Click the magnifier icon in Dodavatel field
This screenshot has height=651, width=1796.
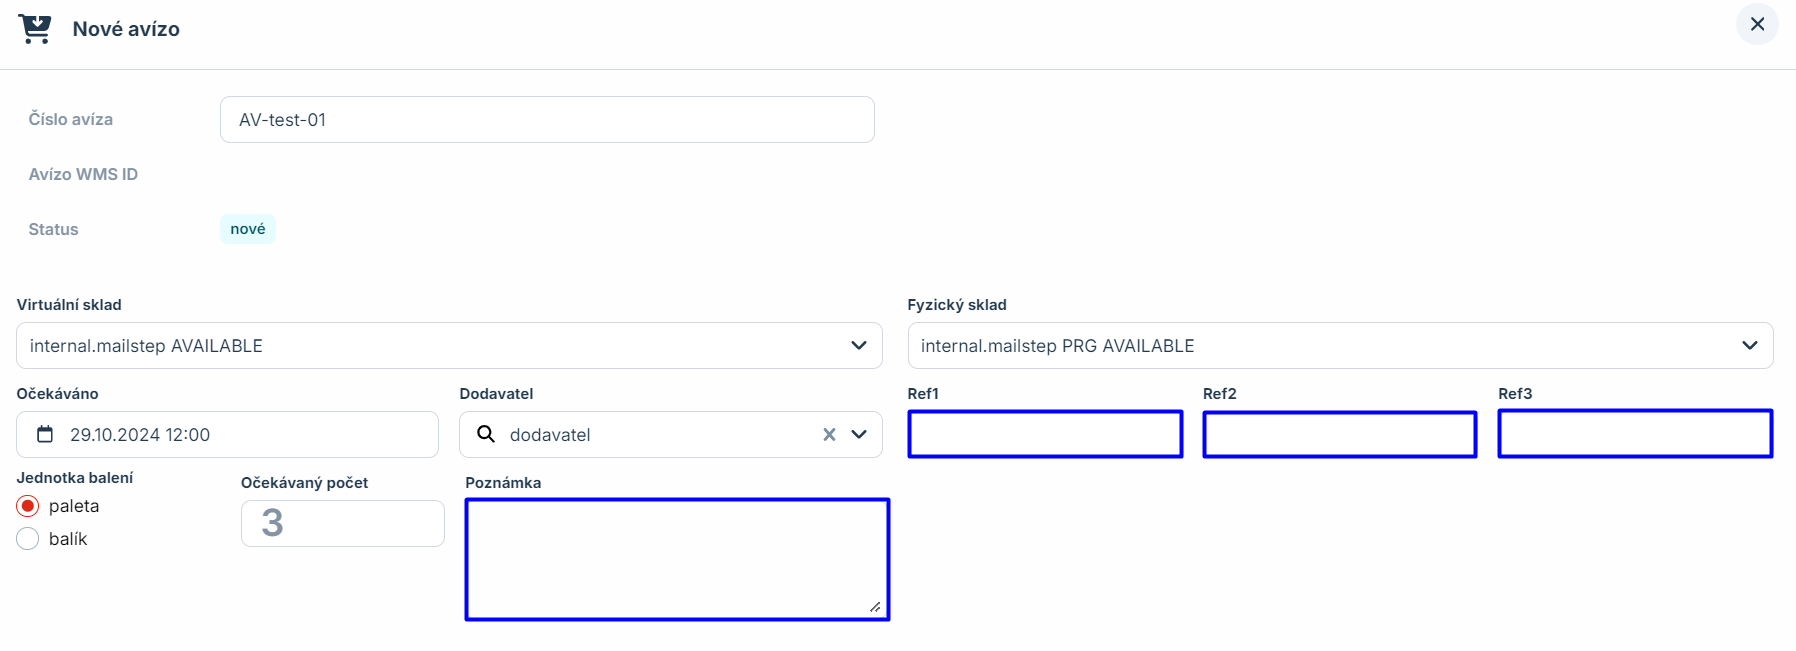click(486, 434)
